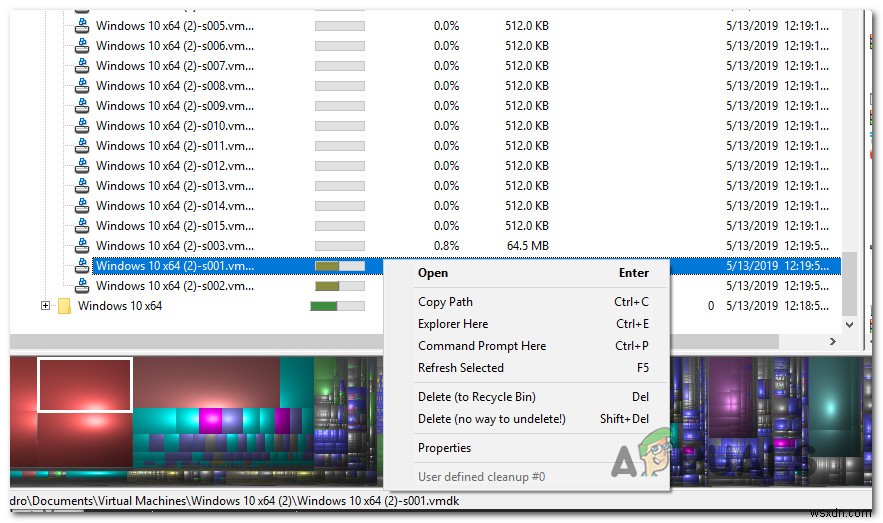Click the s003 vmdk file icon
Viewport: 883px width, 523px height.
[82, 245]
